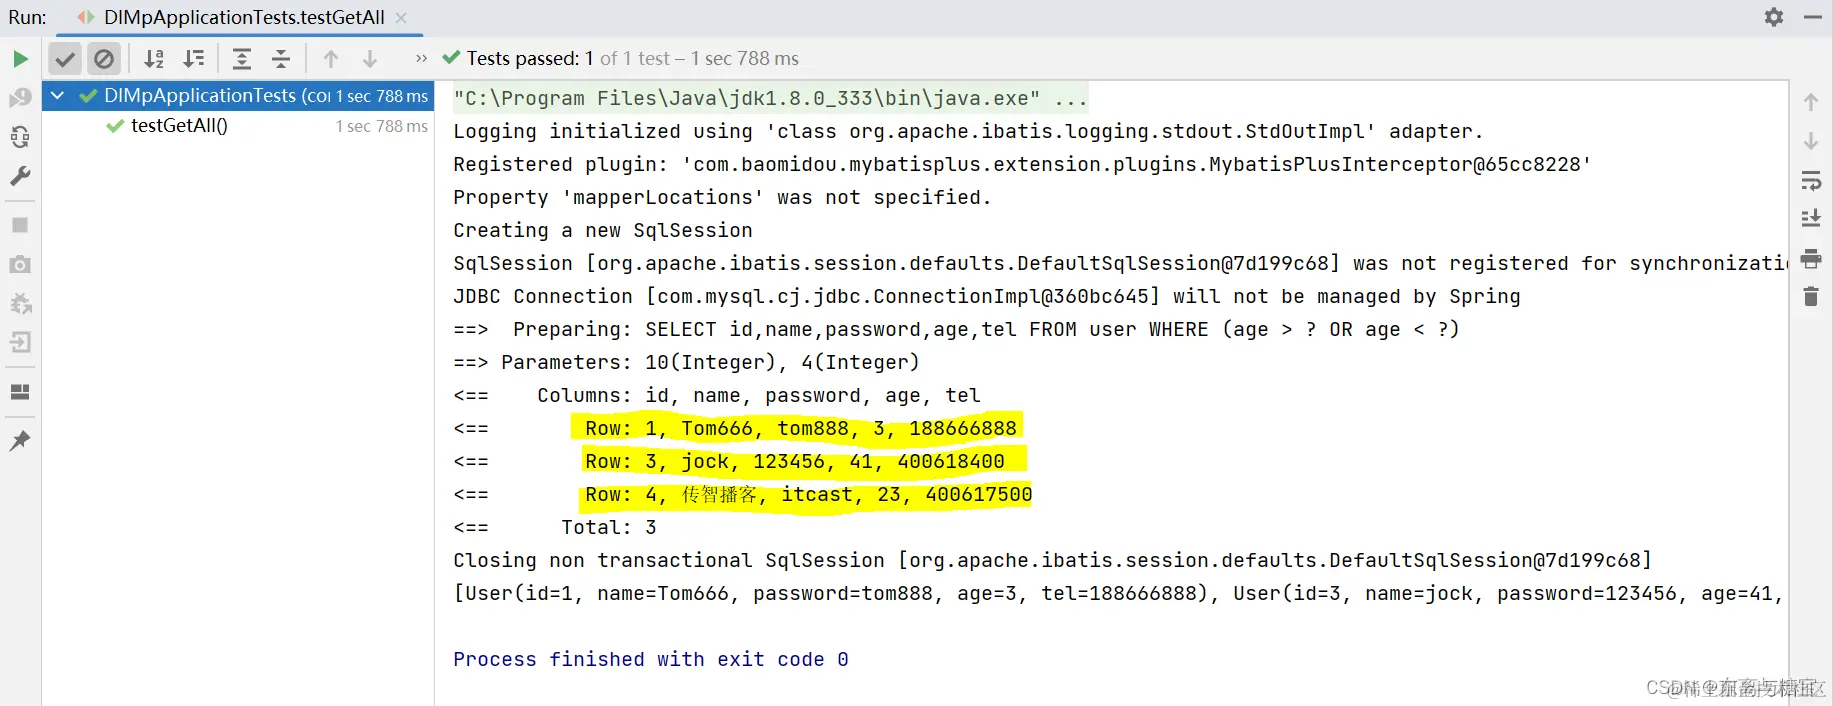Click the 'Row: 3, jock' output line

(729, 461)
